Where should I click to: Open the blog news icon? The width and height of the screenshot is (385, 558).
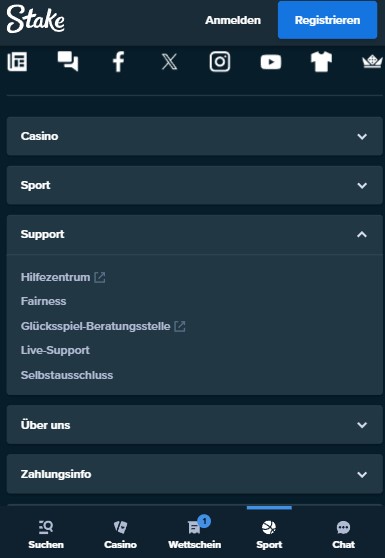(17, 62)
